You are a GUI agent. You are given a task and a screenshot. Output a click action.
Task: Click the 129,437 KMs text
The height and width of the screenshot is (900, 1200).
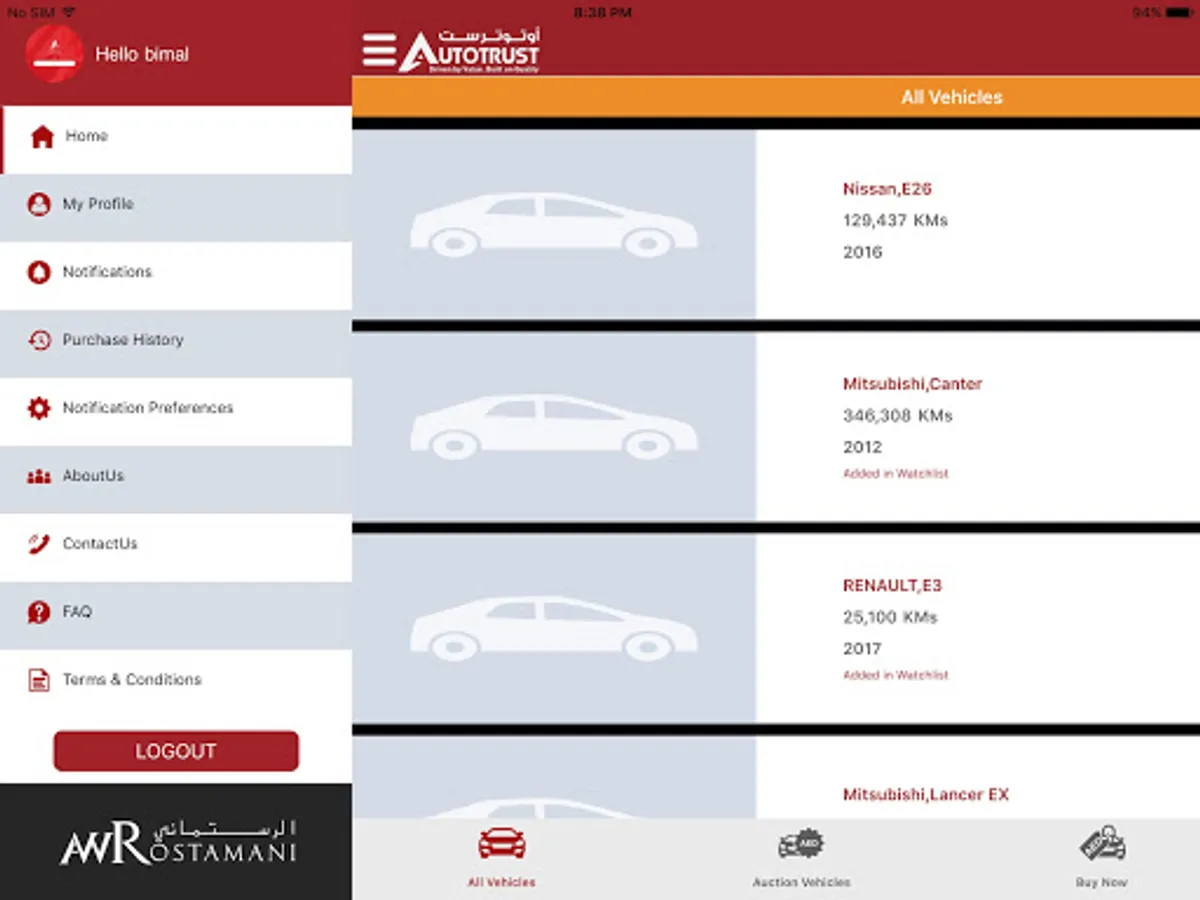(x=895, y=220)
